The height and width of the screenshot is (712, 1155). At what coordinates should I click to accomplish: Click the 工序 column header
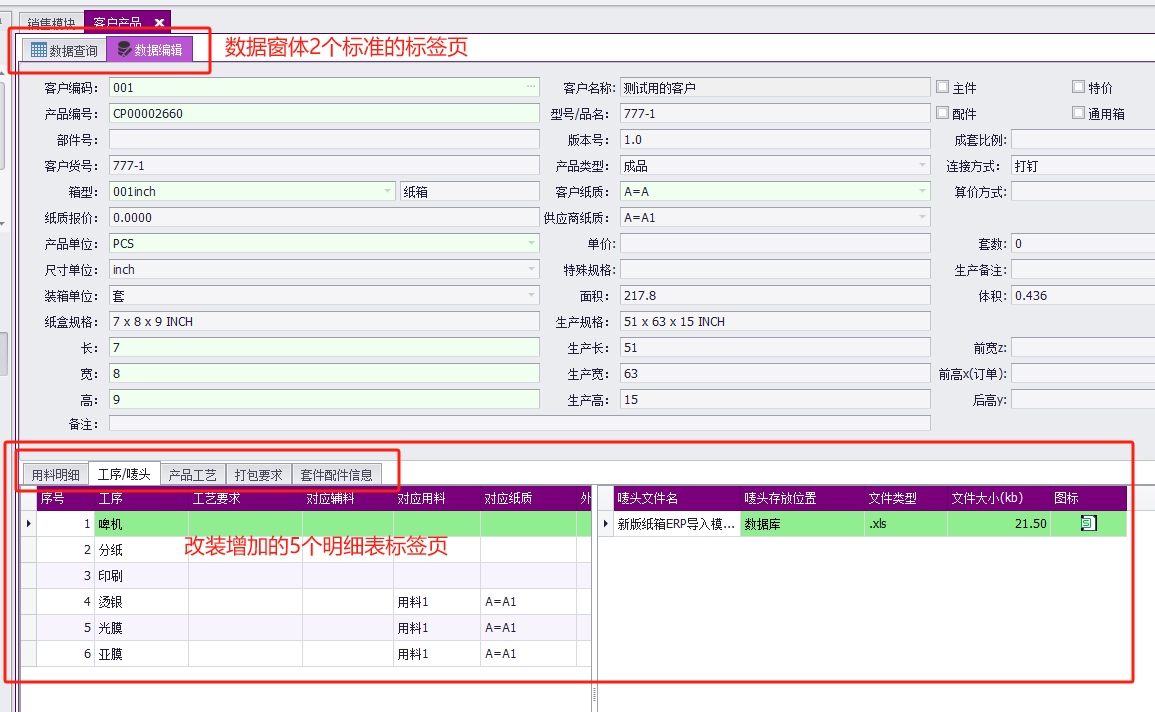[x=141, y=498]
